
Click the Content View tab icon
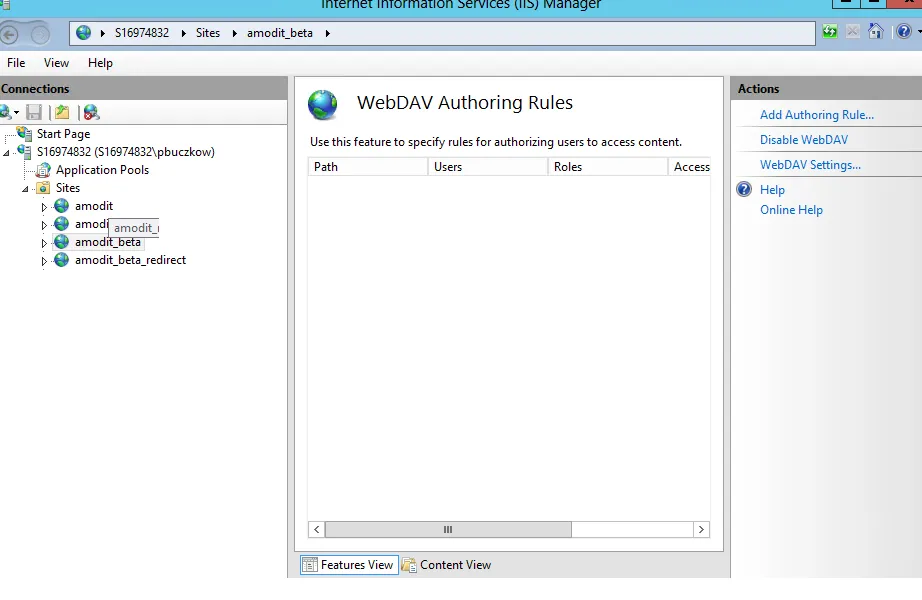click(409, 565)
